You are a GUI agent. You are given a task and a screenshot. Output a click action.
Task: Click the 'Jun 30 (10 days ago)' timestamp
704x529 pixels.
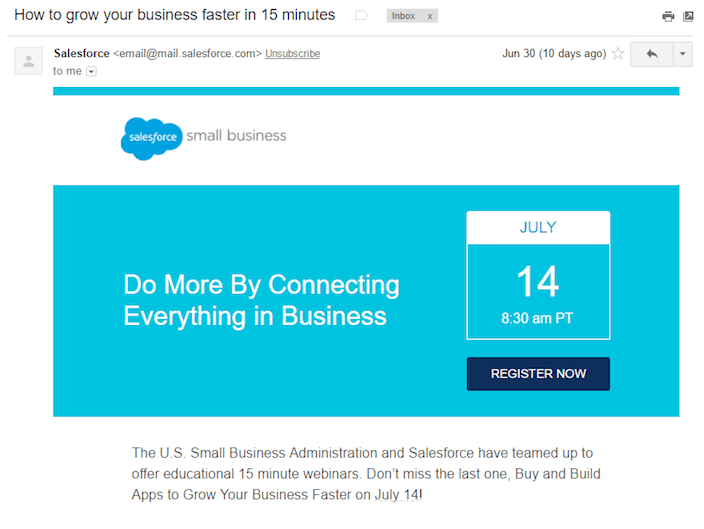(554, 53)
